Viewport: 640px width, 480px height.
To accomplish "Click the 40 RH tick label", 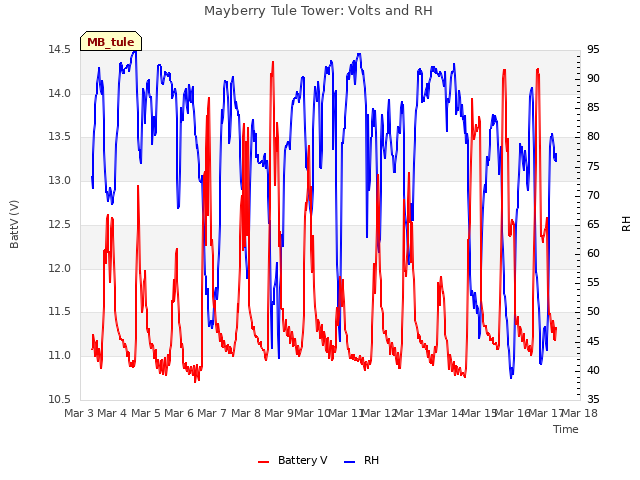I will pos(593,371).
